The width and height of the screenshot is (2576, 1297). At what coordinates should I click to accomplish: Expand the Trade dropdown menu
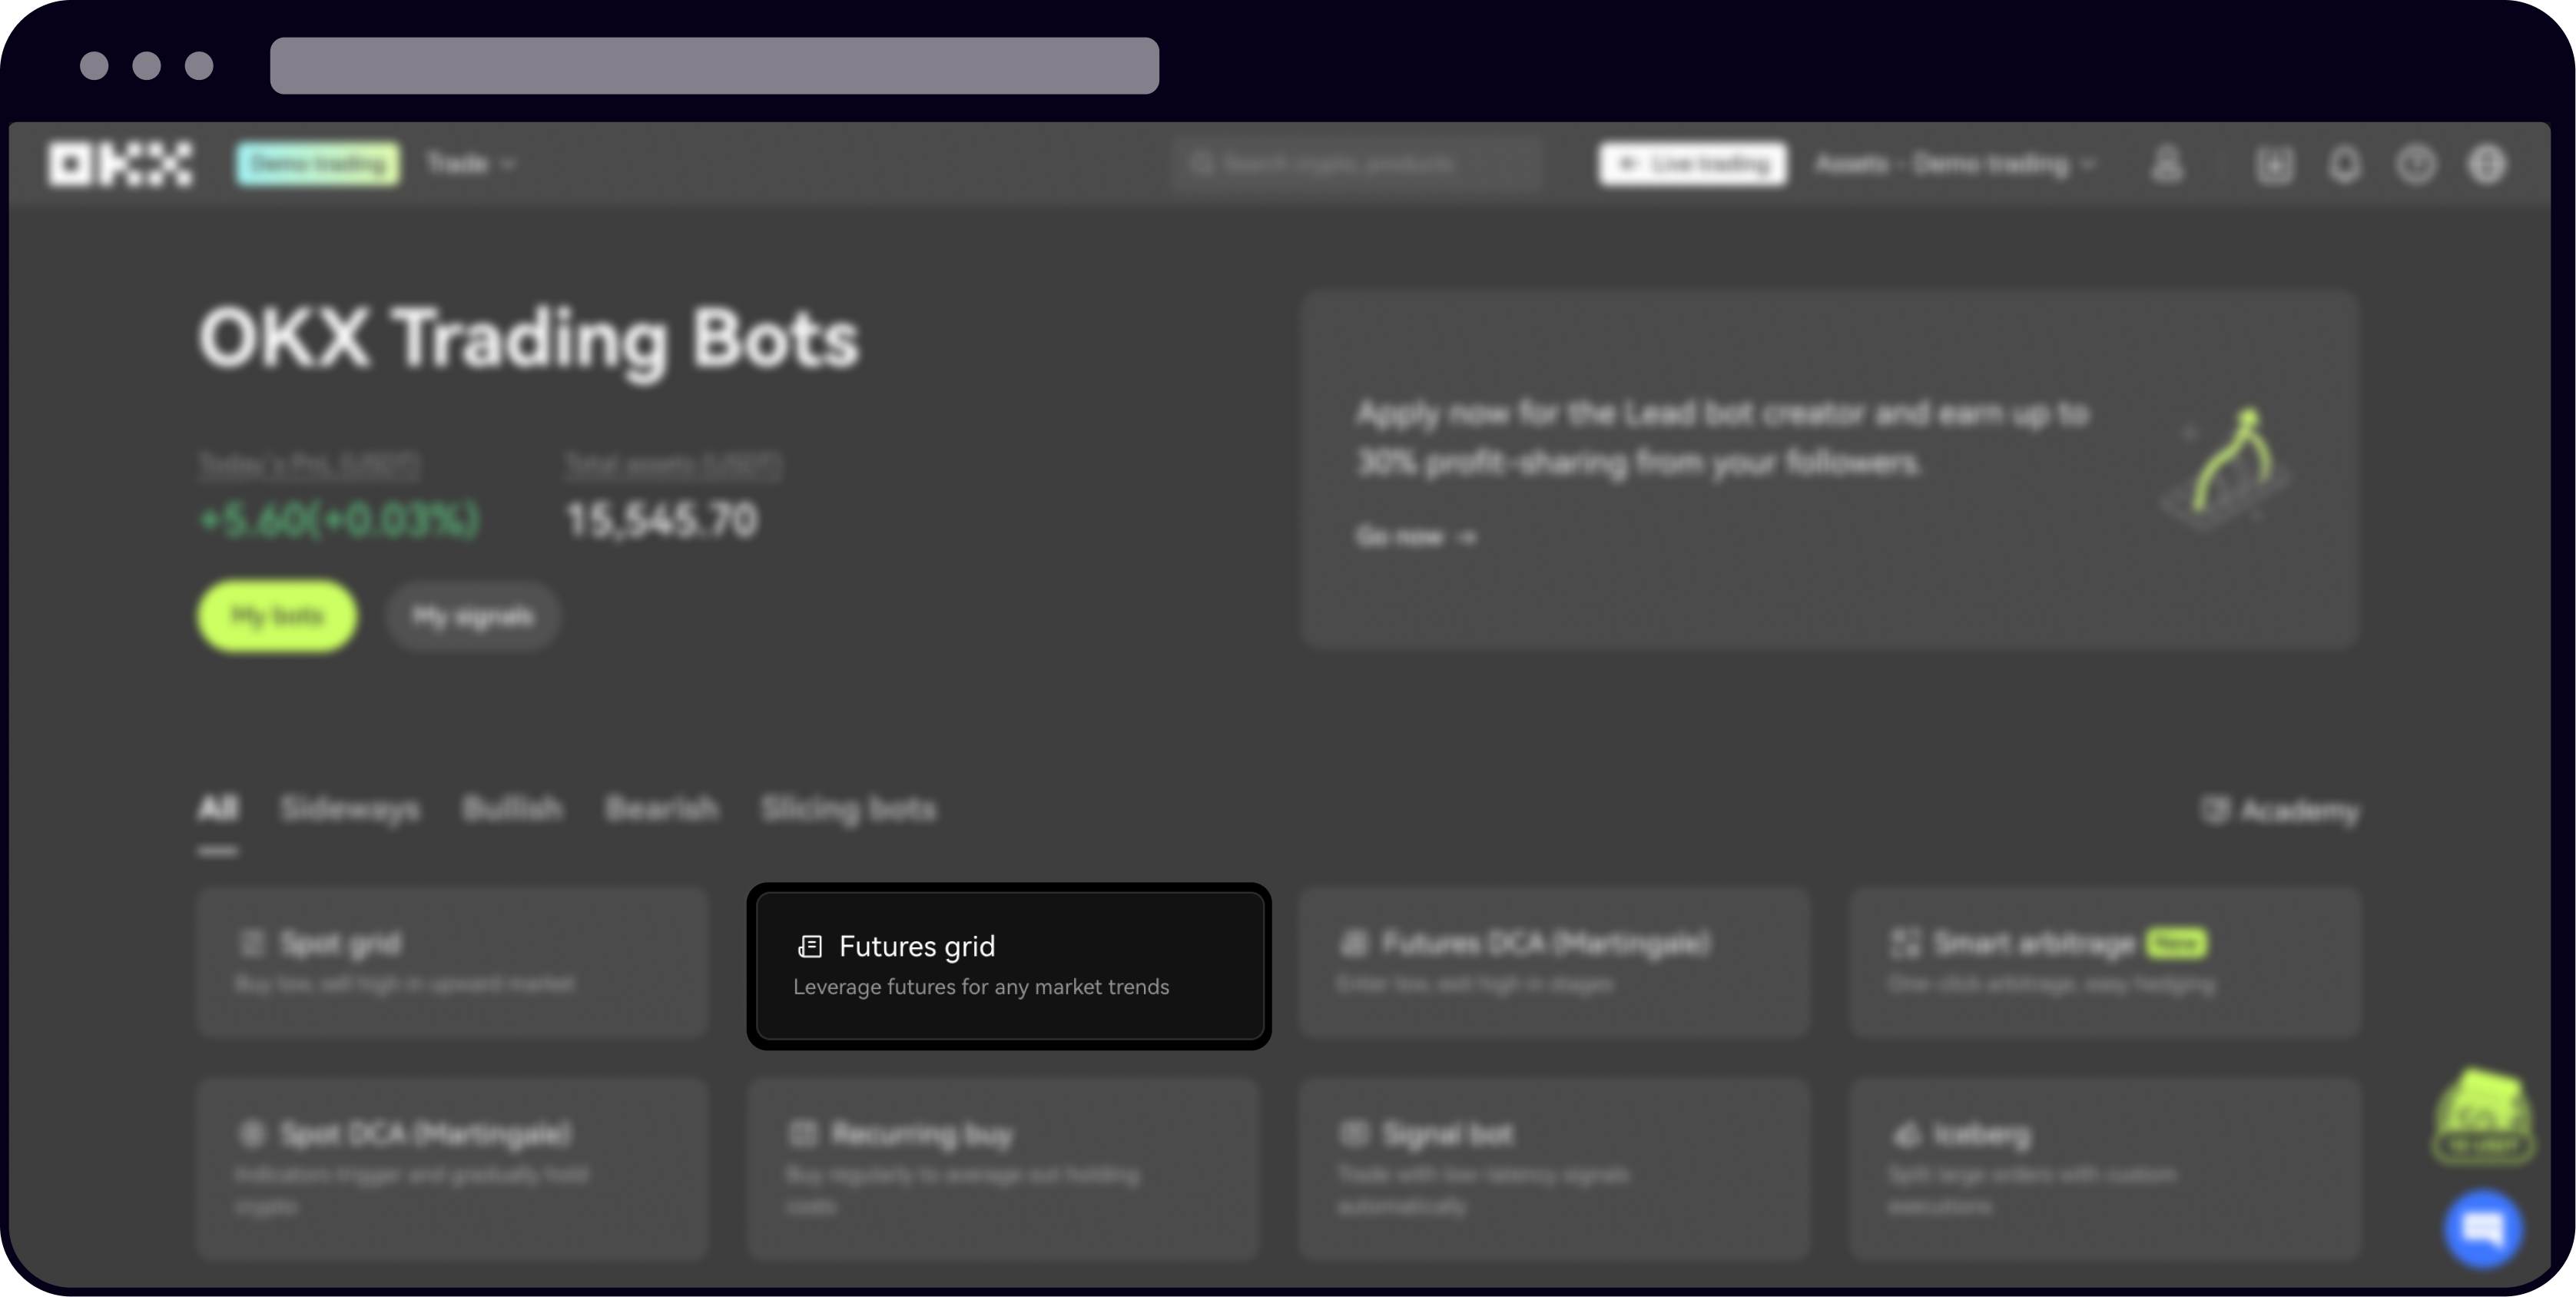tap(470, 164)
